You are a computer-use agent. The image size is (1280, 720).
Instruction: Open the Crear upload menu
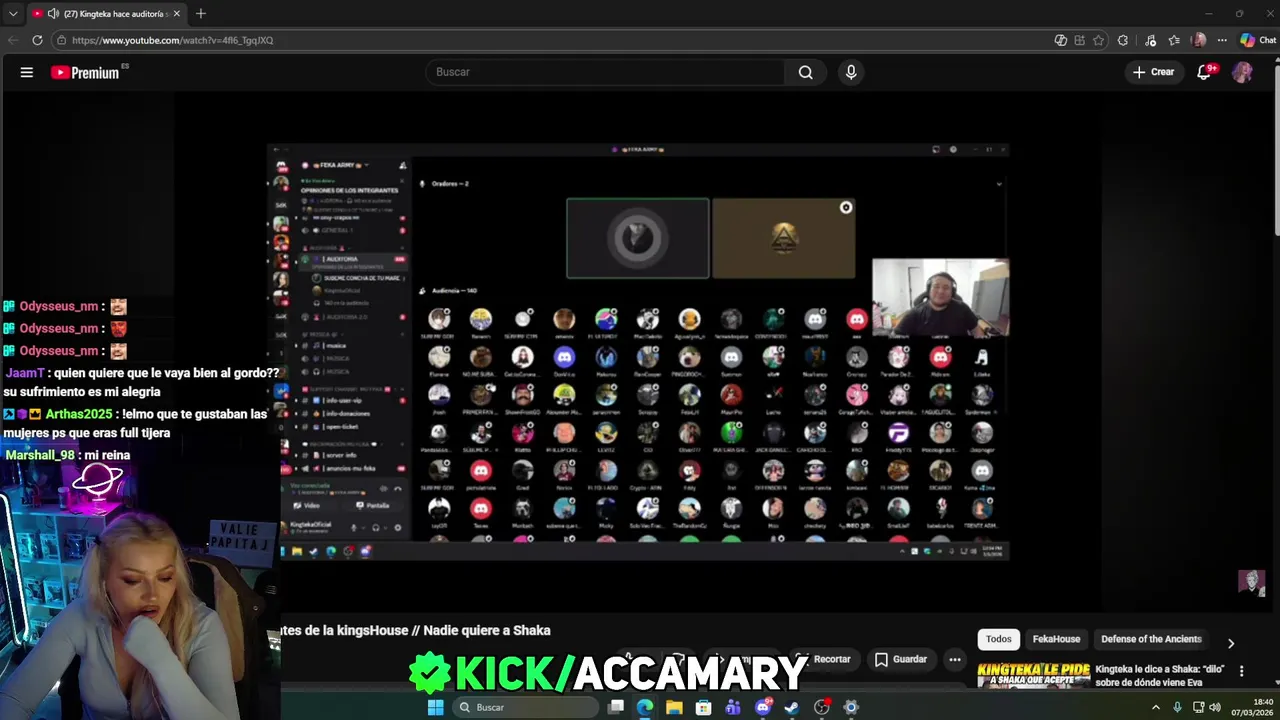point(1153,72)
